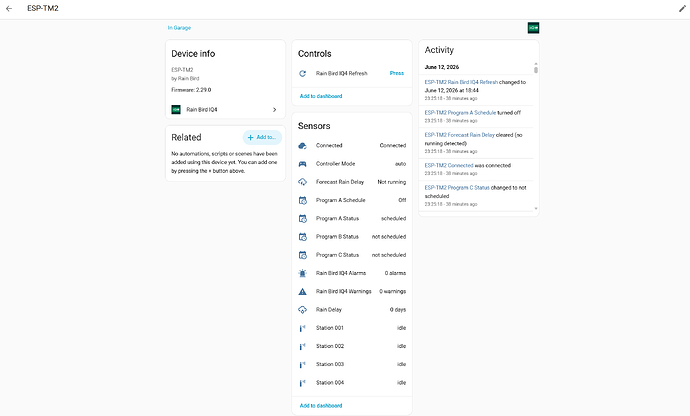This screenshot has height=416, width=690.
Task: Expand Rain Bird IQ4 integration chevron
Action: pyautogui.click(x=275, y=110)
